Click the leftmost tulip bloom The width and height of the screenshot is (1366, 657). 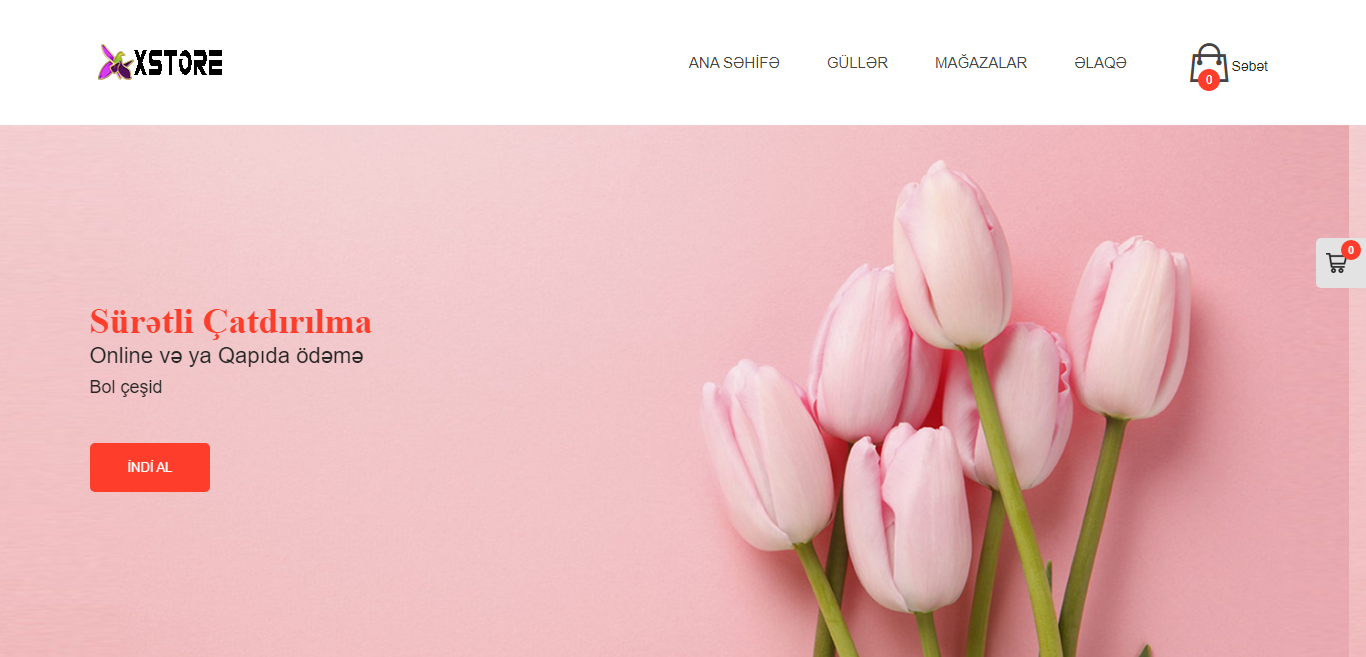(768, 455)
